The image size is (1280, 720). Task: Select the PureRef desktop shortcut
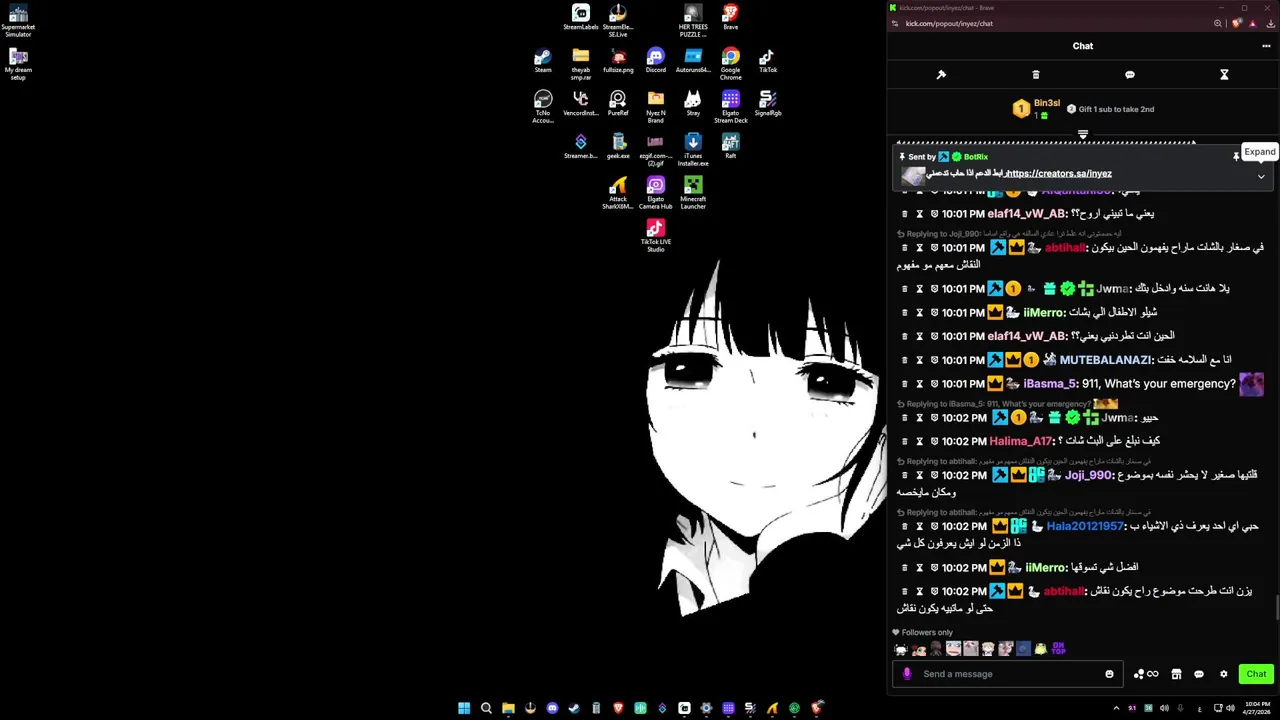click(x=618, y=104)
